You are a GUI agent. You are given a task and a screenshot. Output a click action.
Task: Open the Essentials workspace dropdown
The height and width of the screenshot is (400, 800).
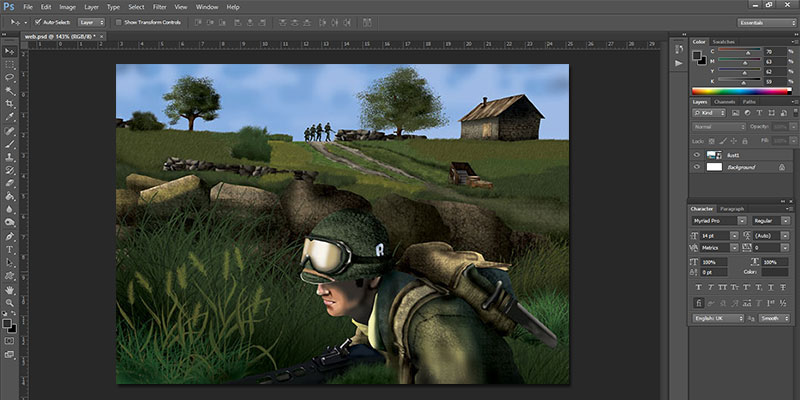[766, 22]
